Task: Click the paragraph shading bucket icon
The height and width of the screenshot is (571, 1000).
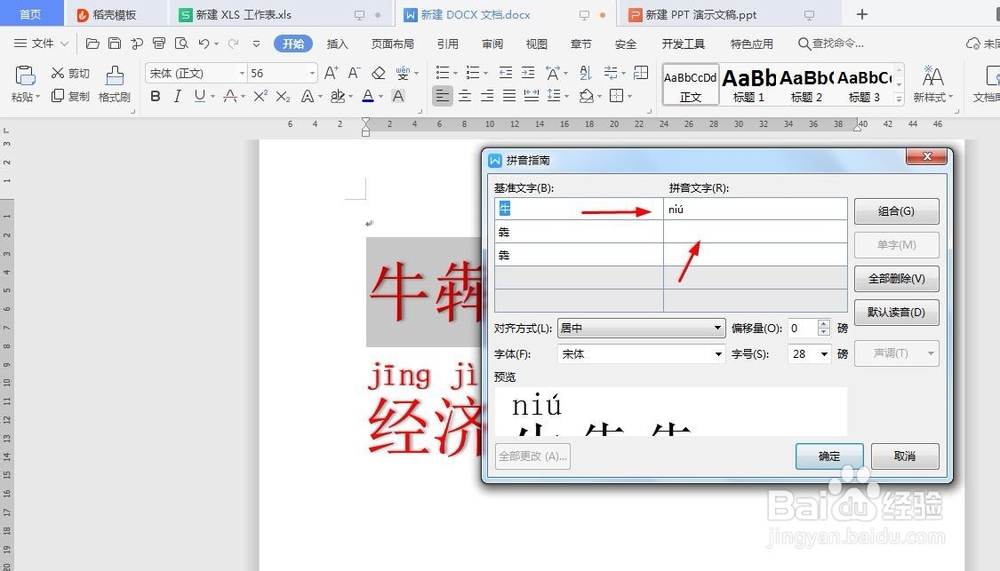Action: (x=585, y=96)
